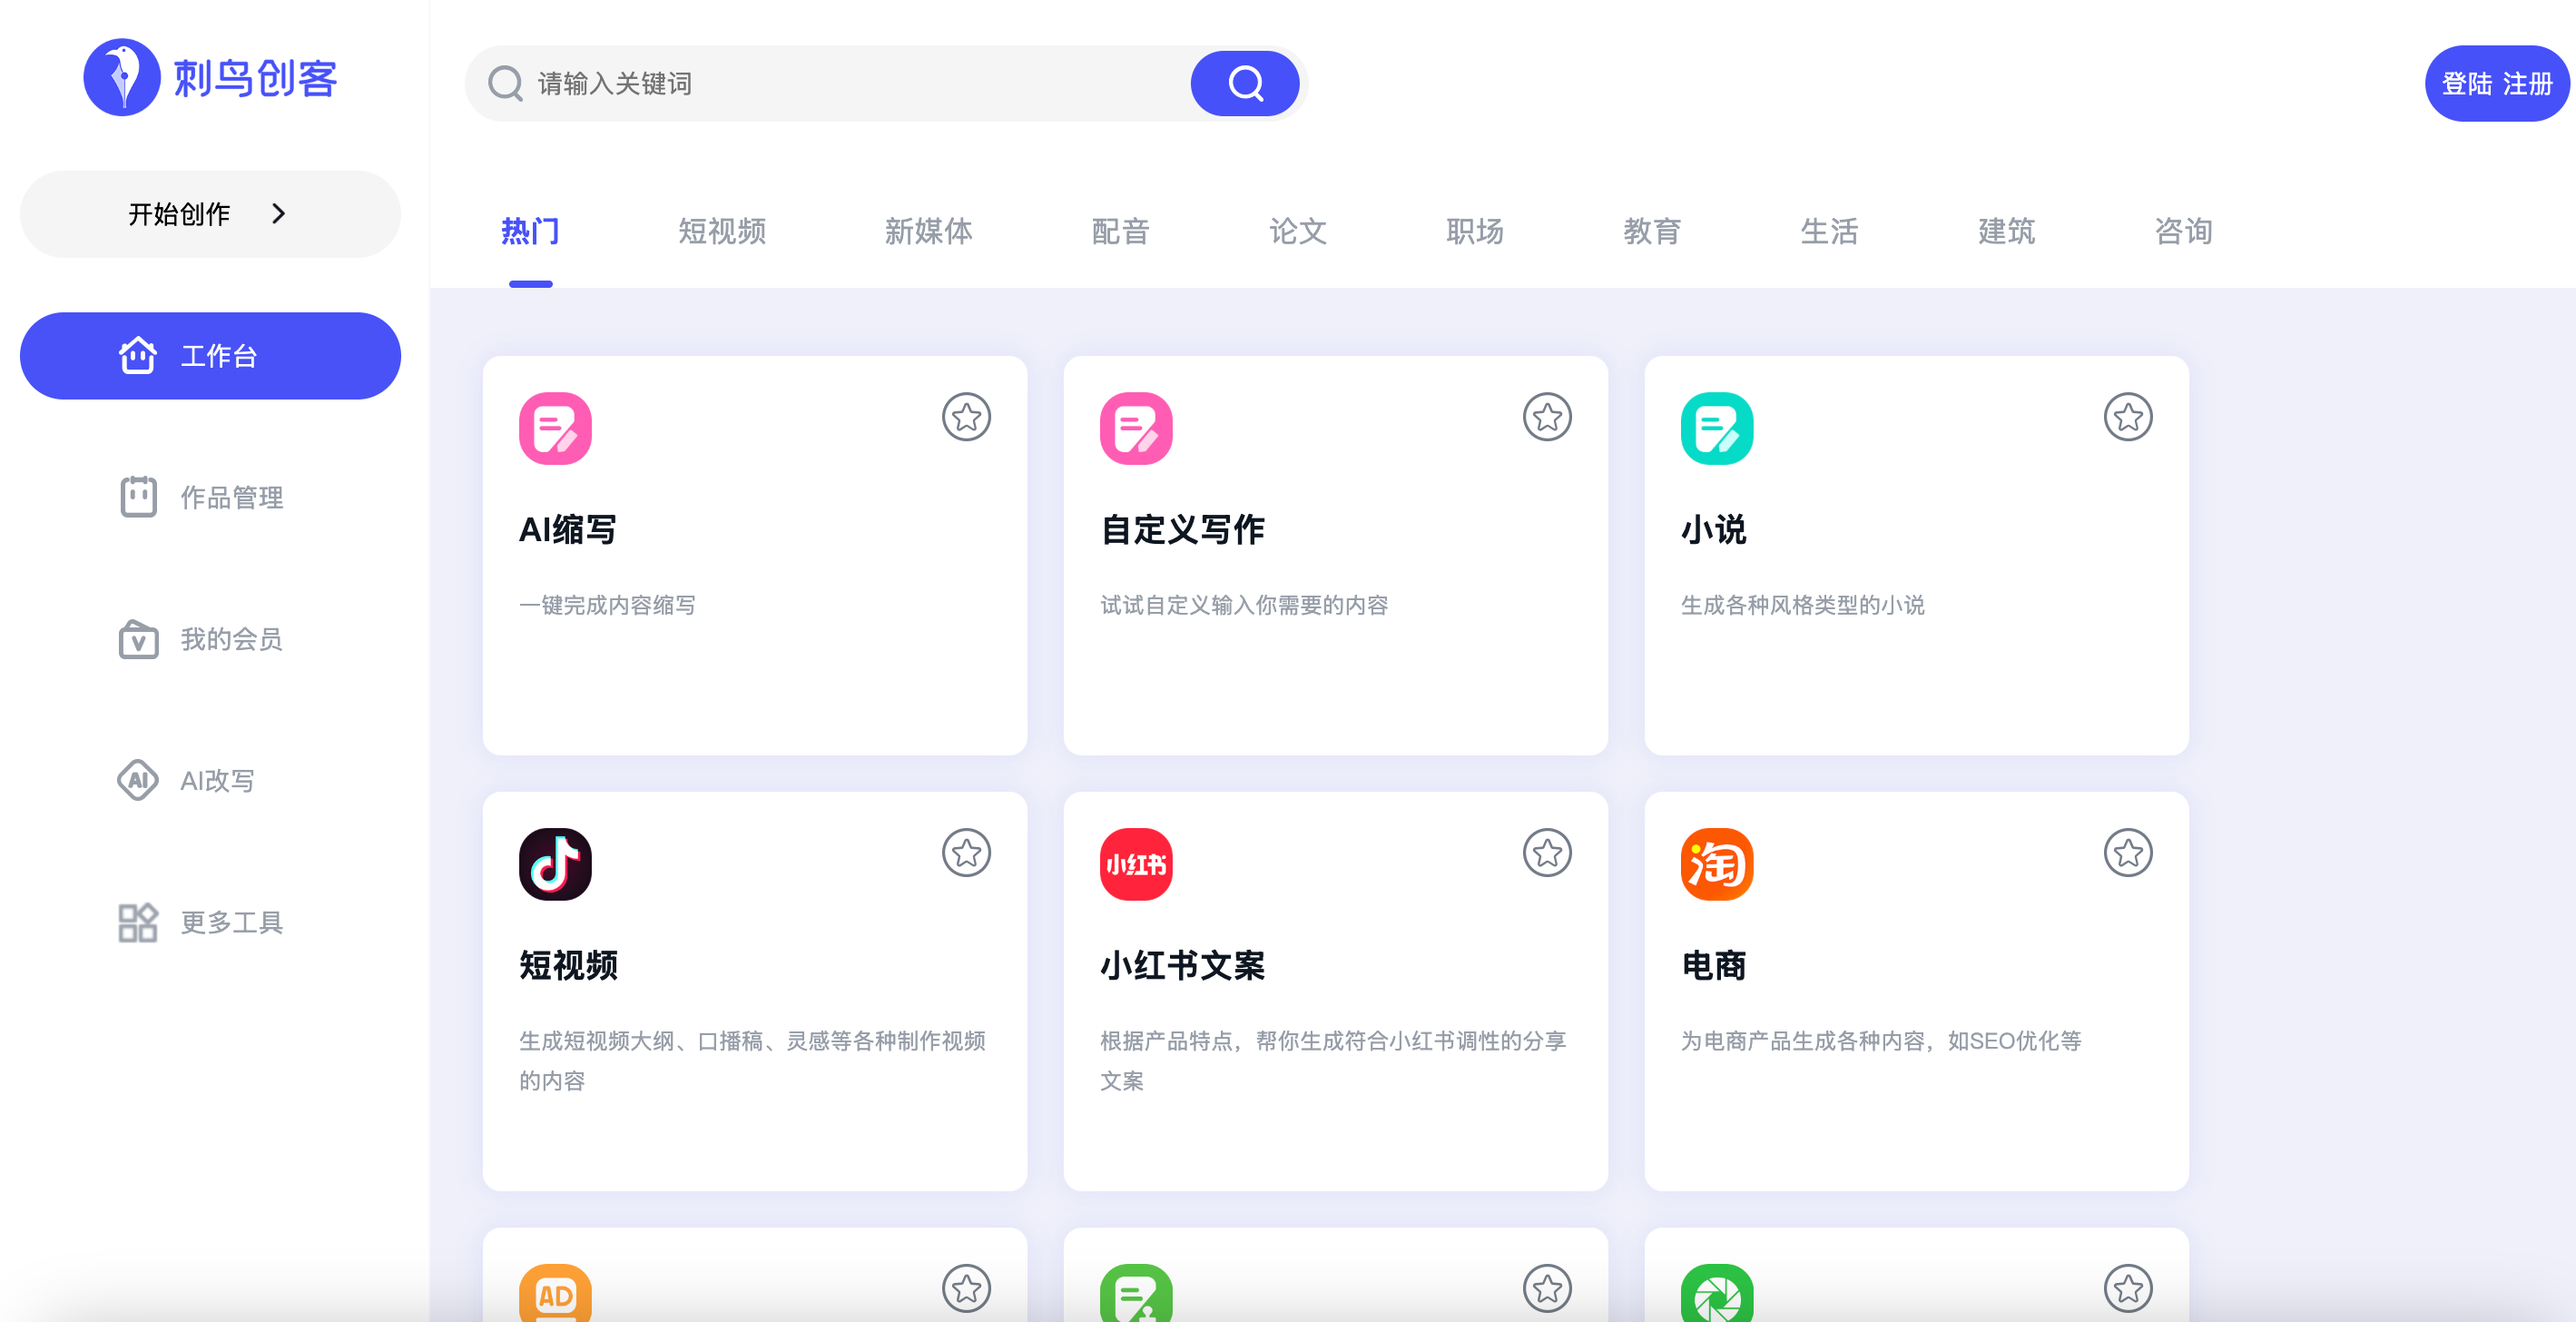Open 我的会员 in the sidebar
The image size is (2576, 1322).
pos(210,639)
